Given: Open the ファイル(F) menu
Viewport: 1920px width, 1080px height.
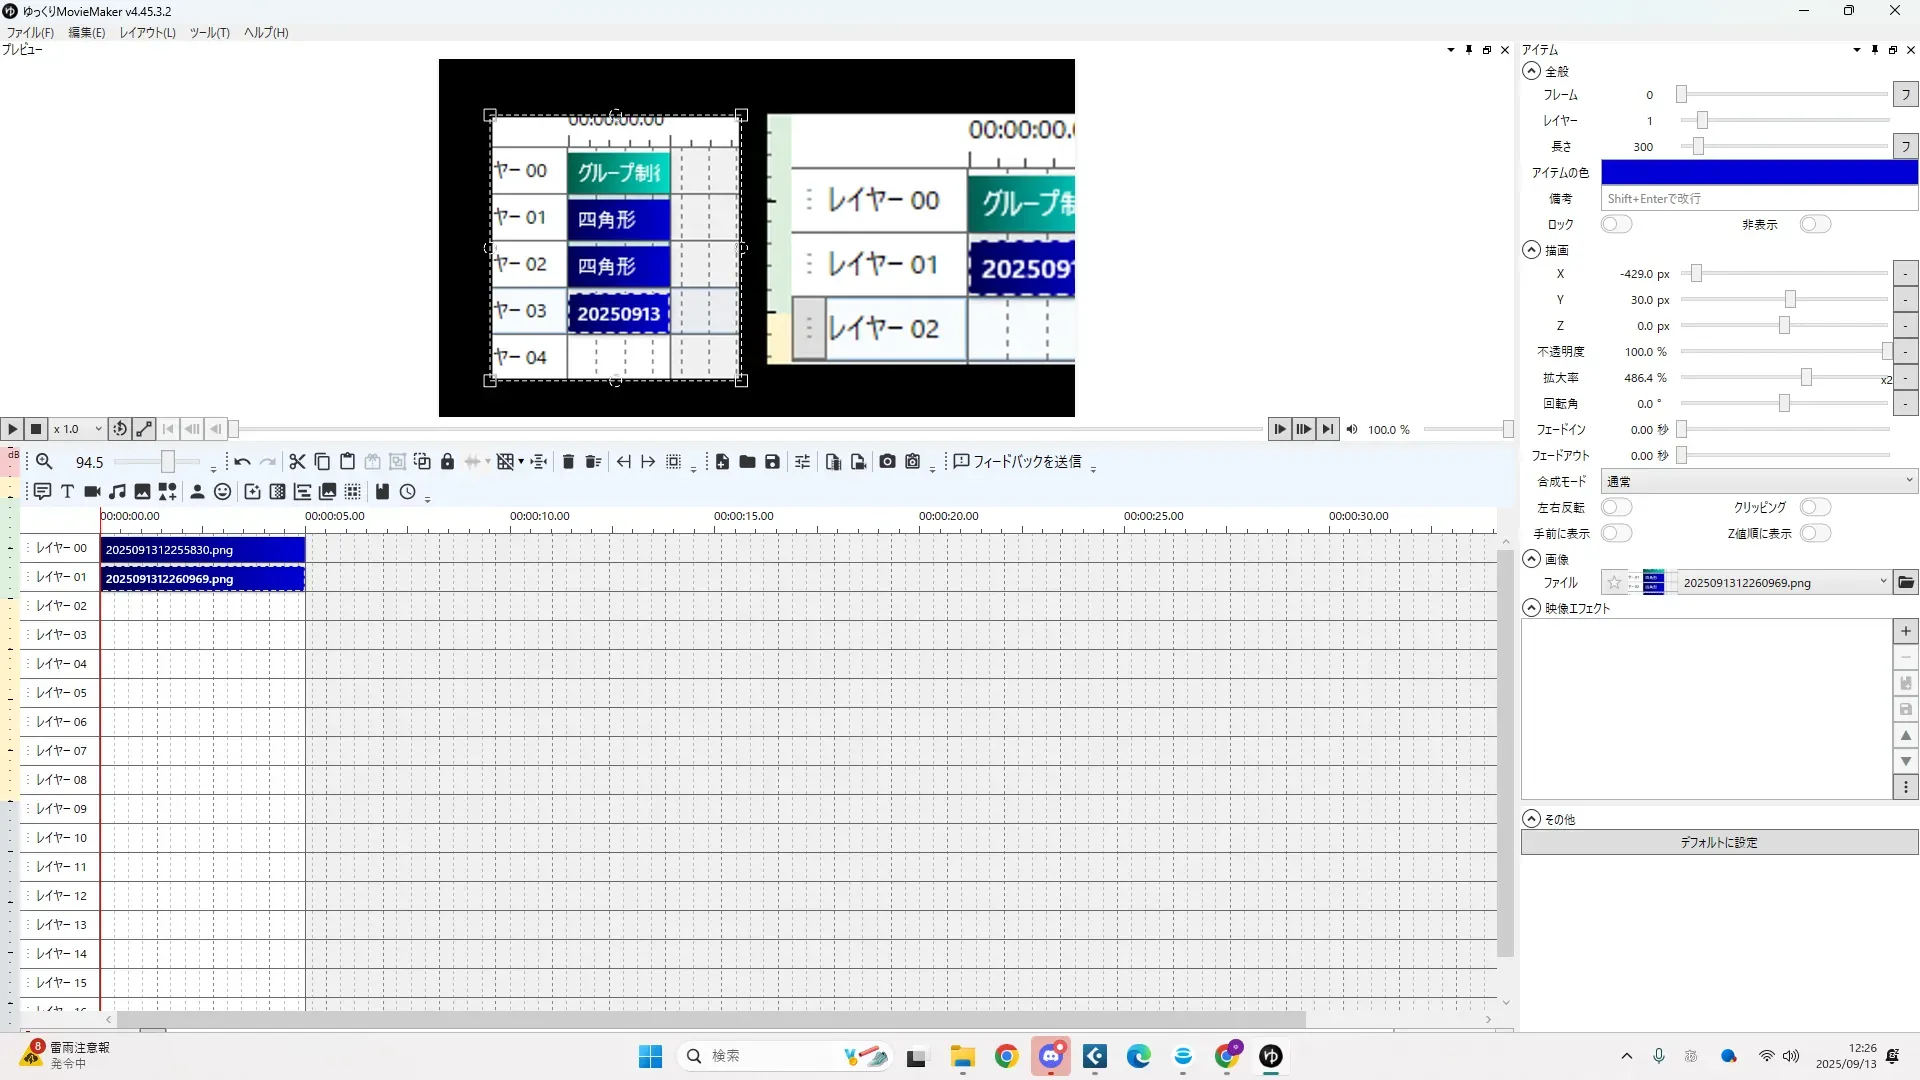Looking at the screenshot, I should tap(30, 33).
